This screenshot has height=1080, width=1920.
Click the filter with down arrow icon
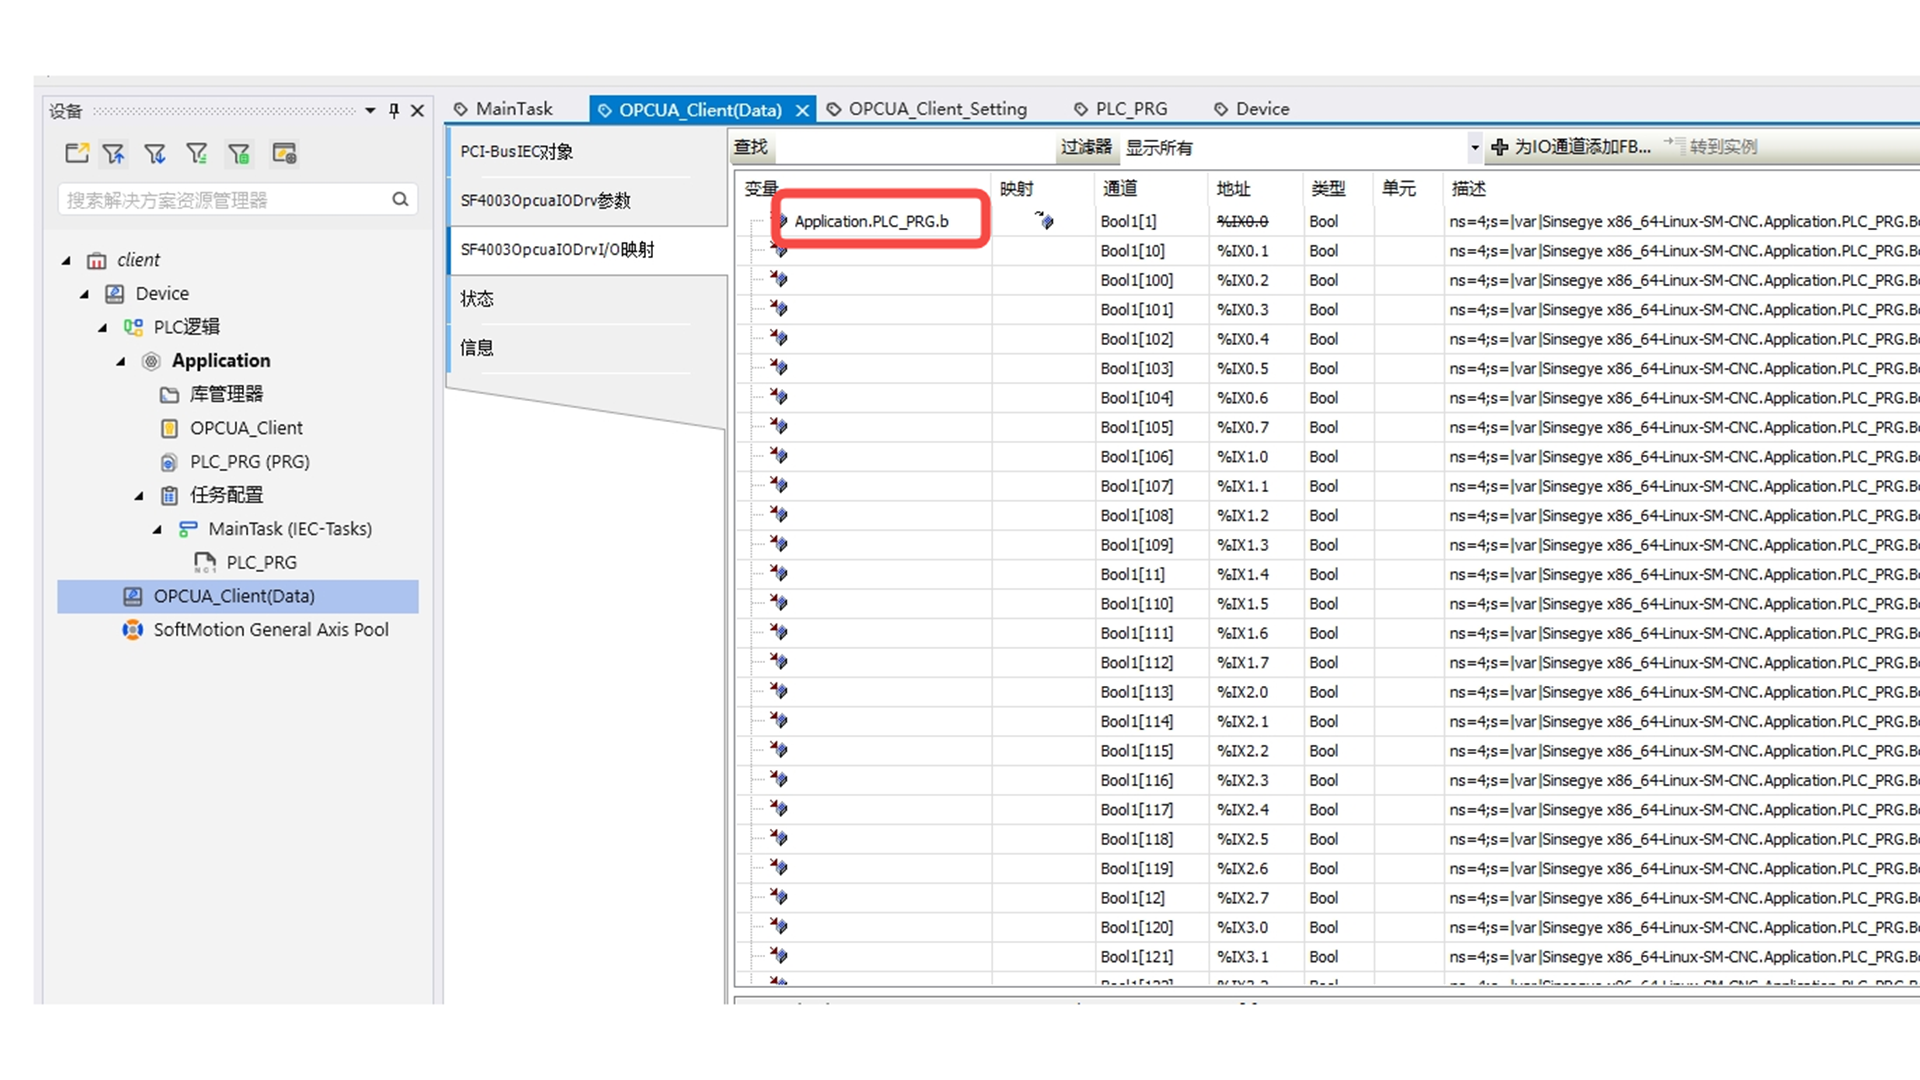tap(155, 153)
